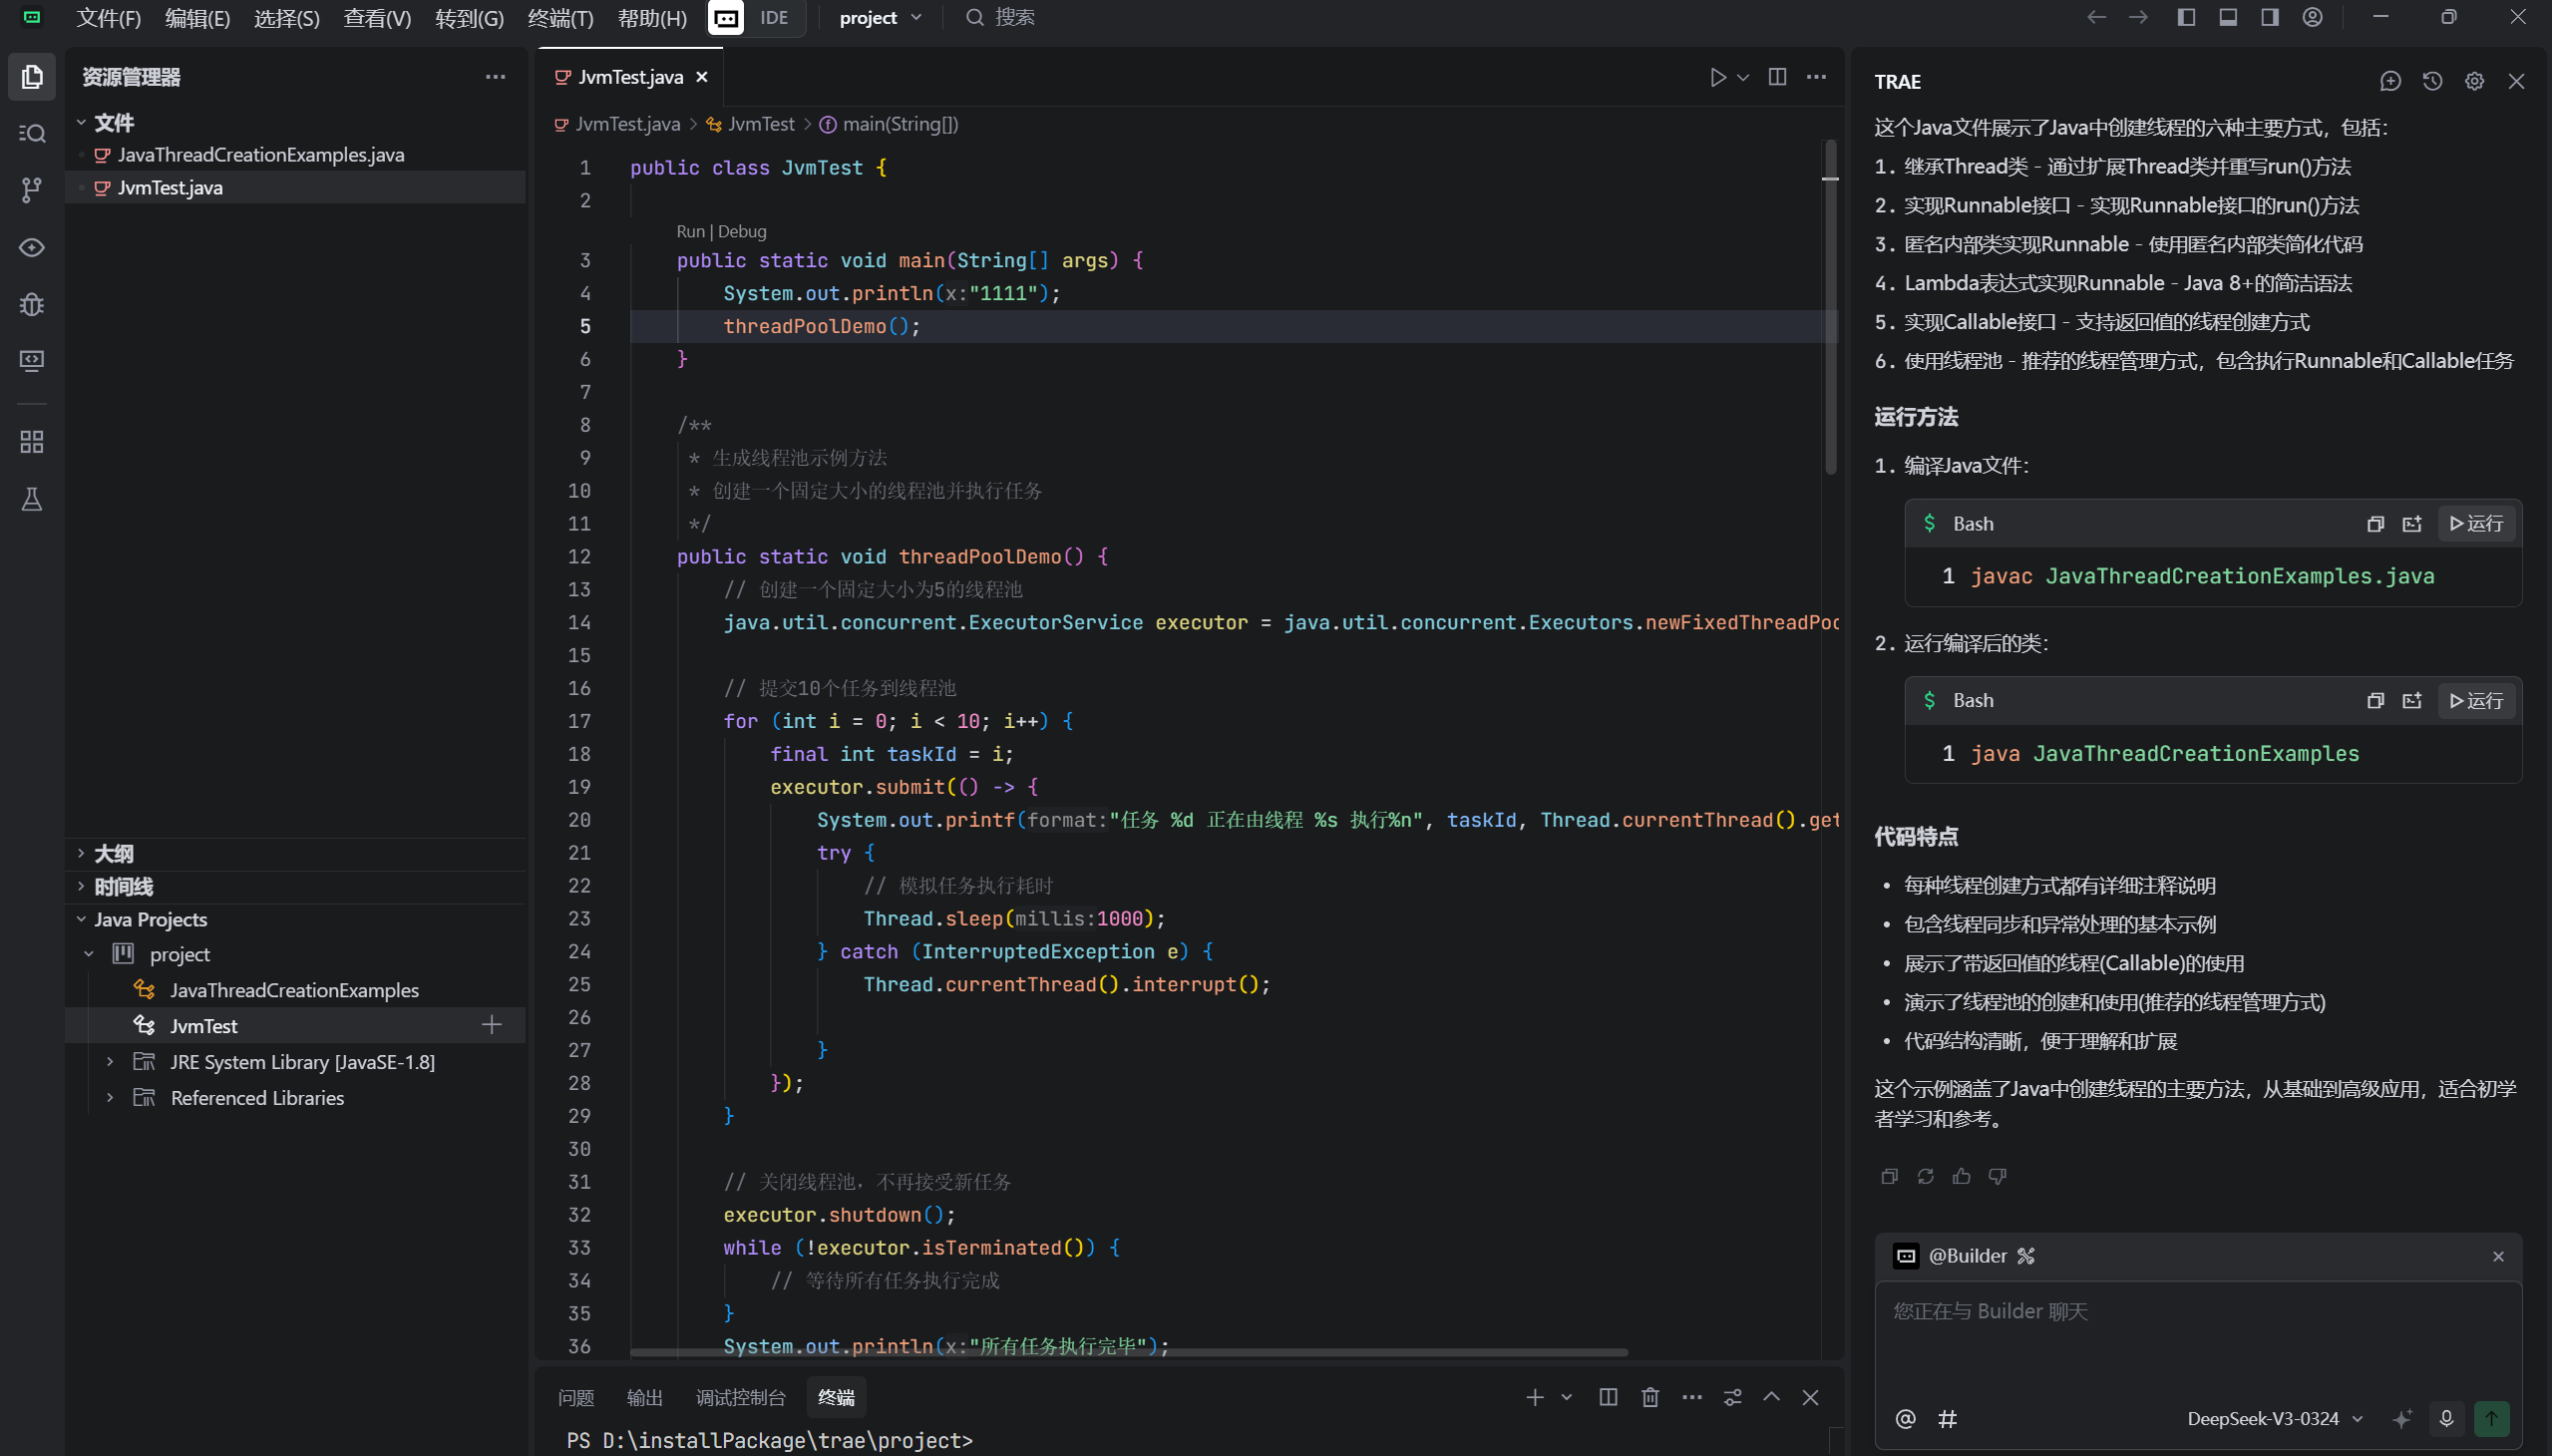Split the editor to the right
The image size is (2552, 1456).
click(1777, 77)
